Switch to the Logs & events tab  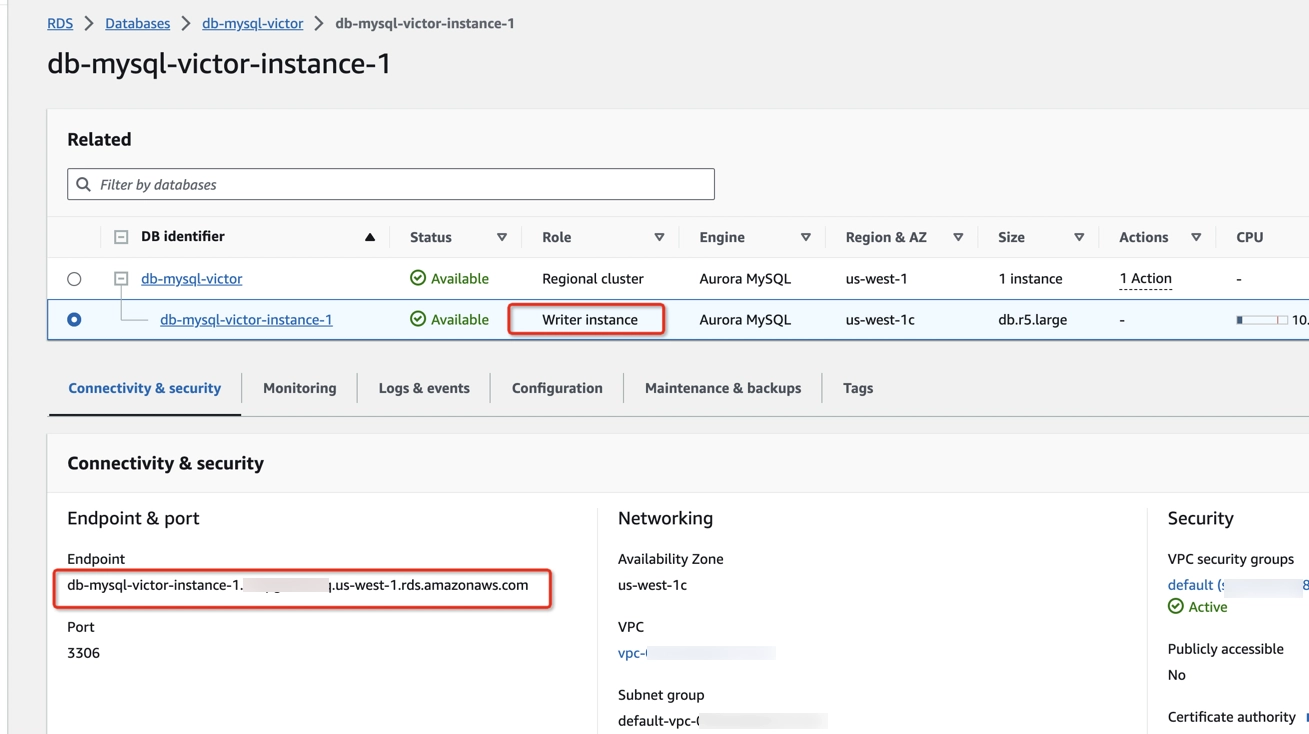click(424, 388)
